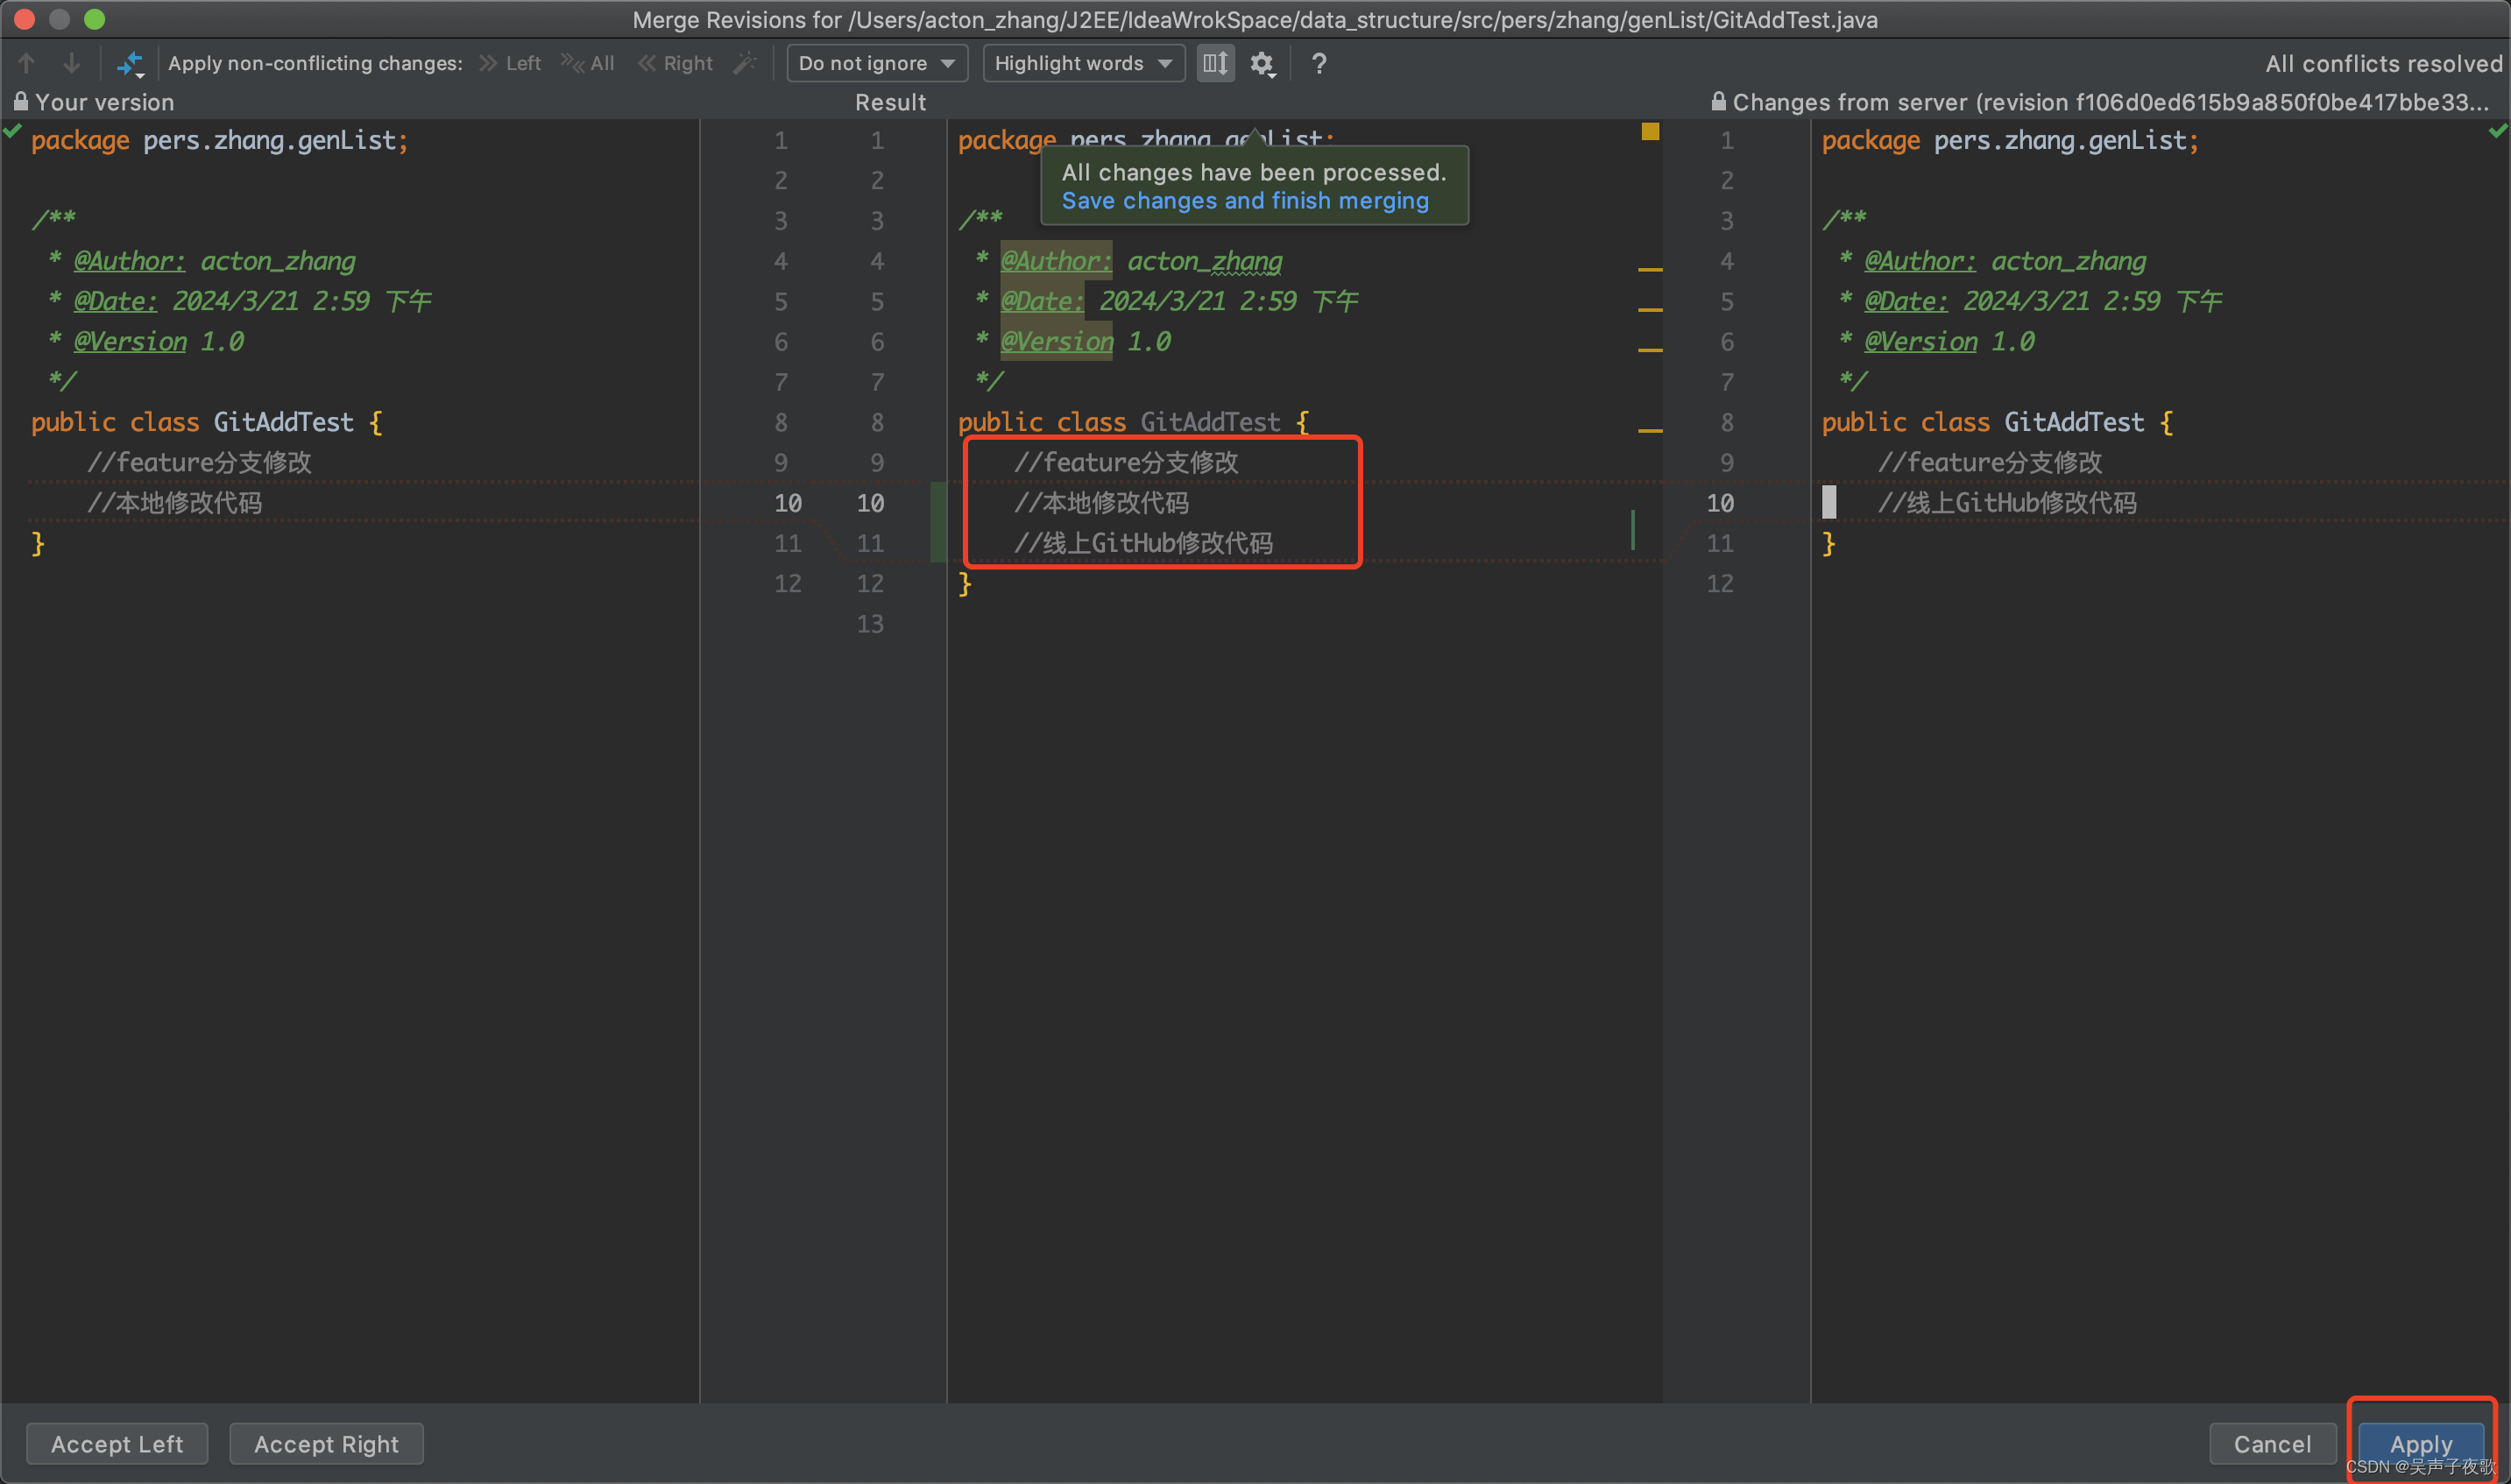
Task: Click Accept Left button
Action: [117, 1443]
